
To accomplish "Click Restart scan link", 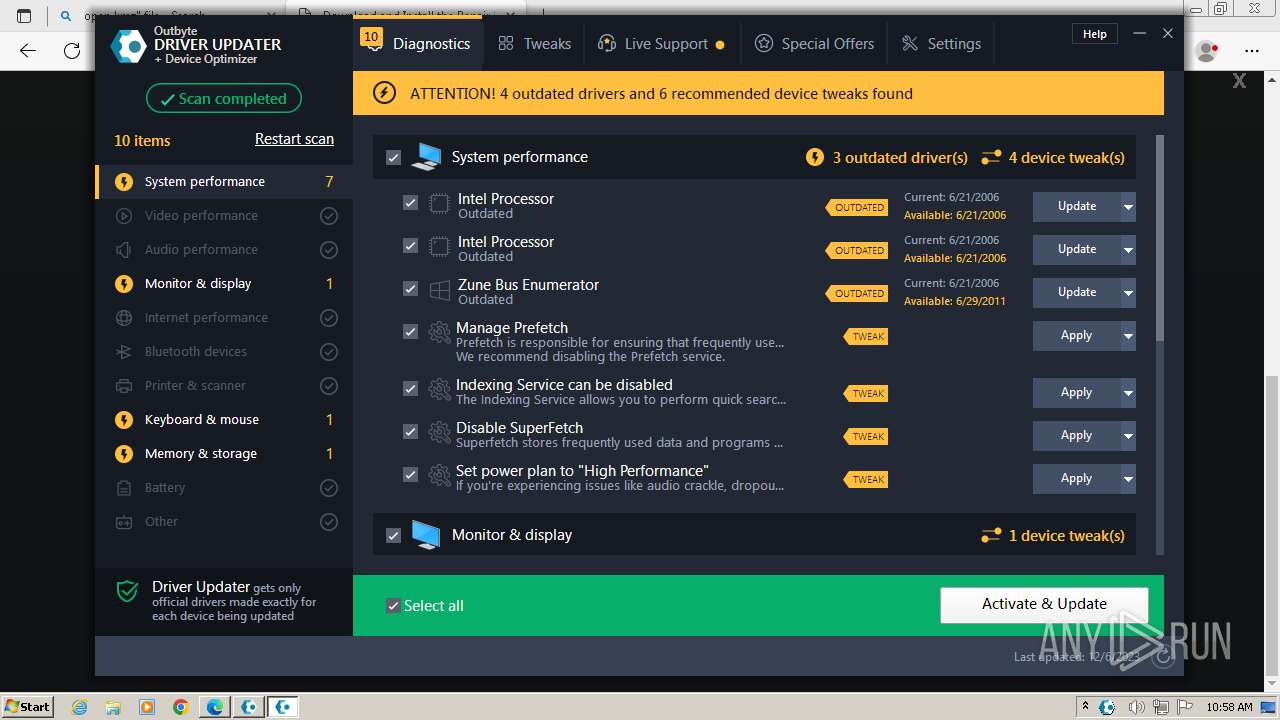I will (294, 139).
